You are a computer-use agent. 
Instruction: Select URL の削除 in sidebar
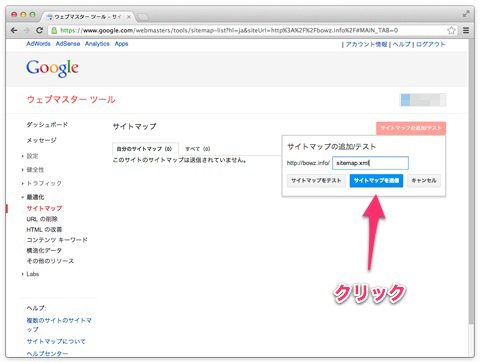42,219
